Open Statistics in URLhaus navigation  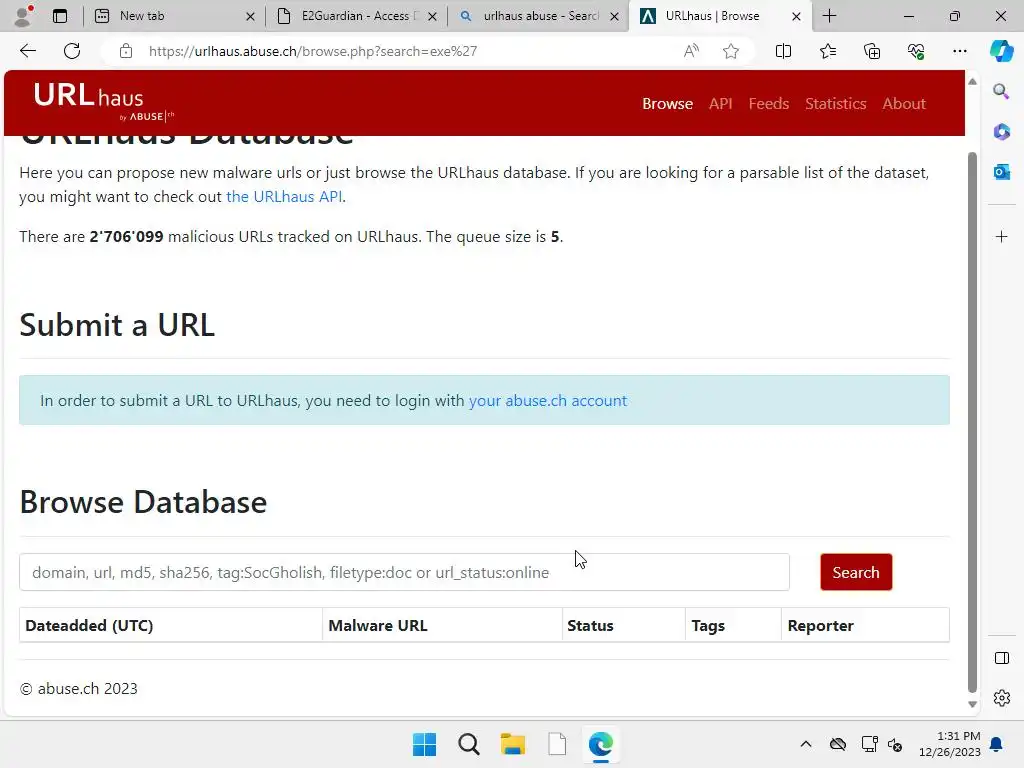click(835, 103)
